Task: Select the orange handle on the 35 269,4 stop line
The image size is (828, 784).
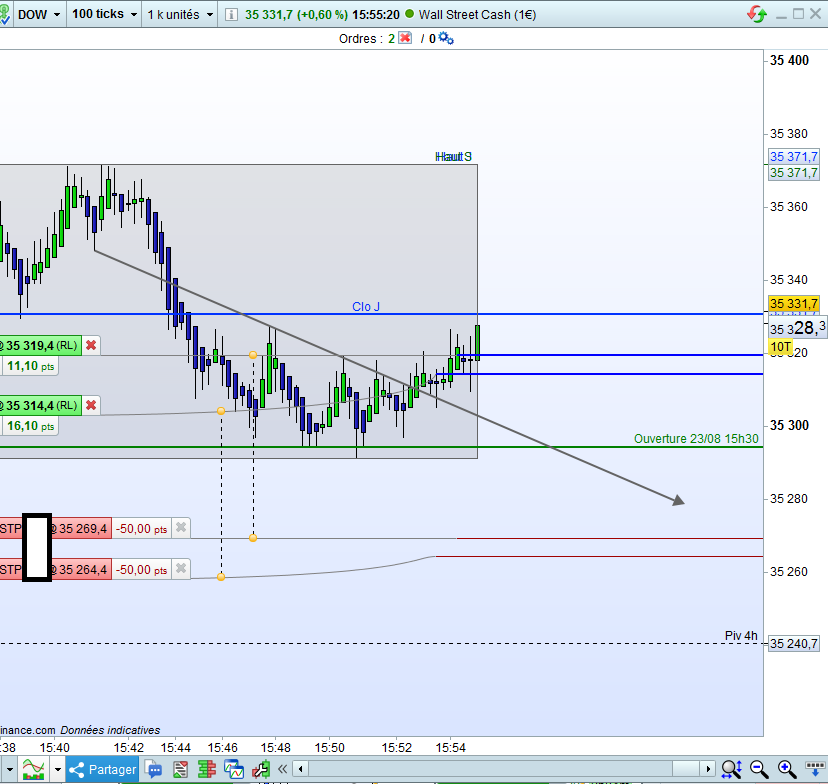Action: [253, 538]
